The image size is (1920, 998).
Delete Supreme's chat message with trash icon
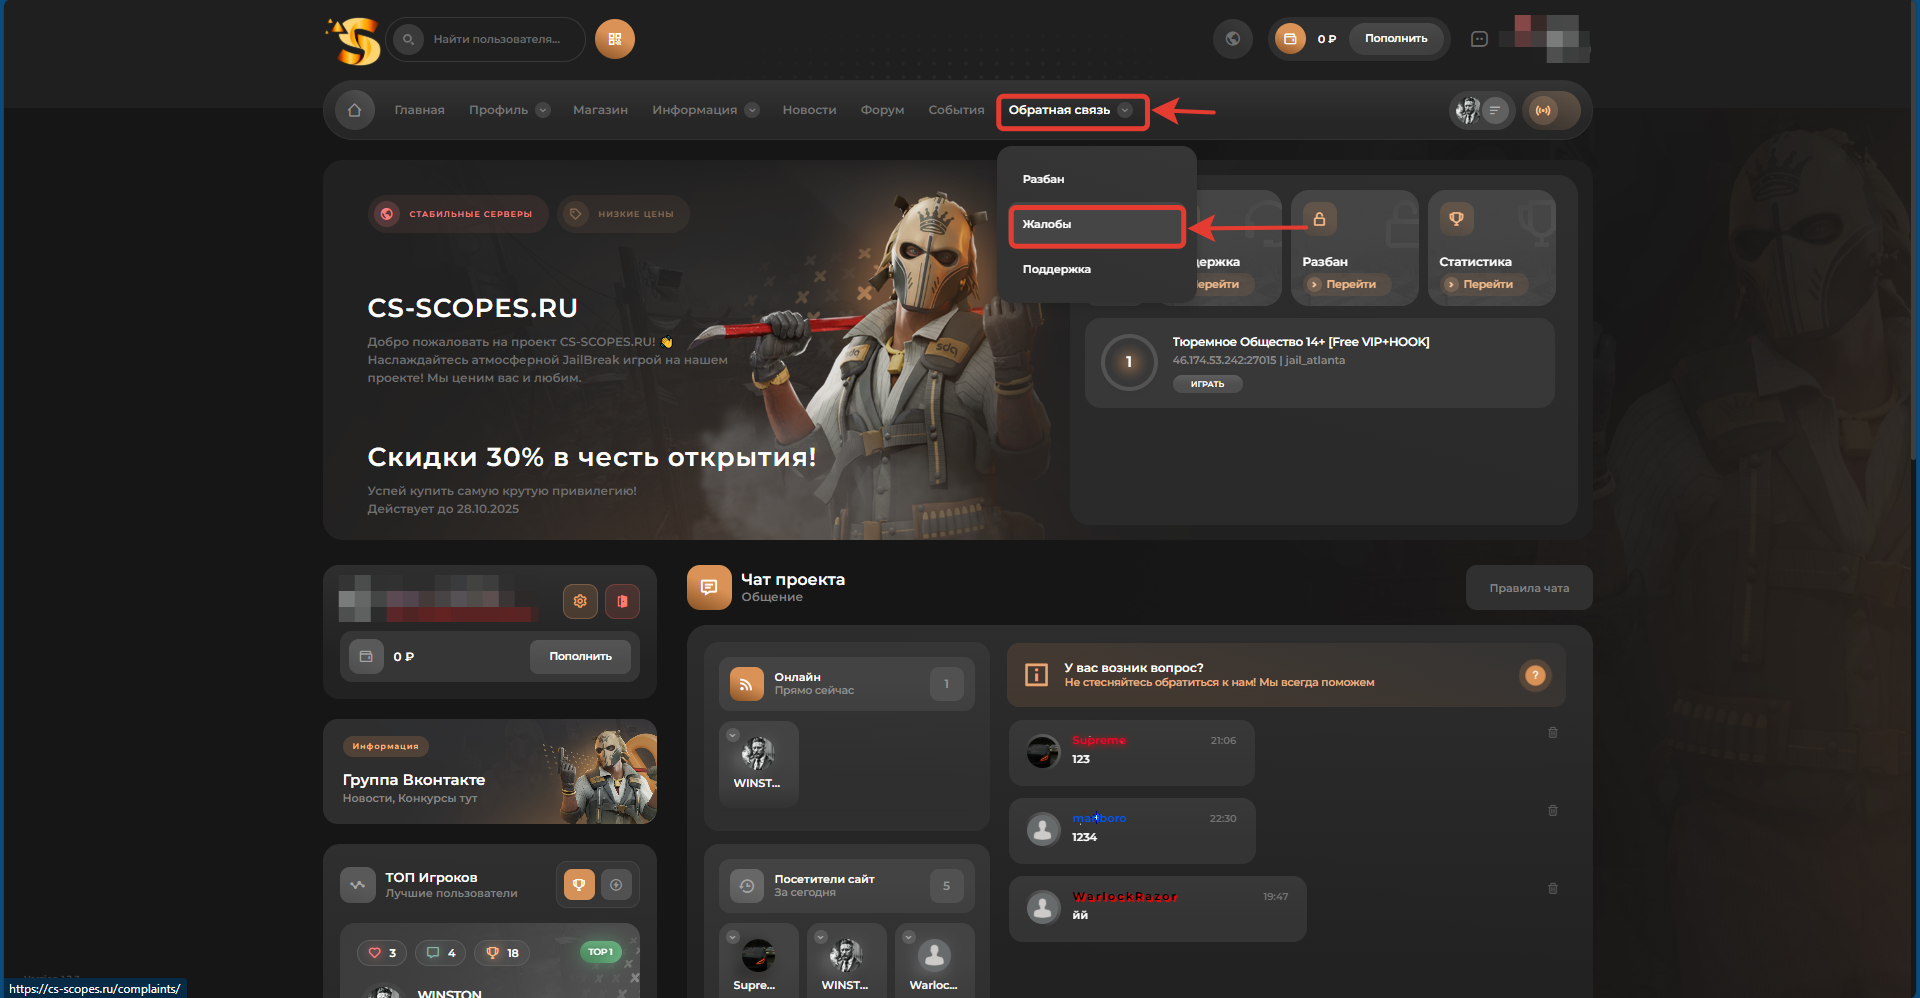[x=1553, y=733]
